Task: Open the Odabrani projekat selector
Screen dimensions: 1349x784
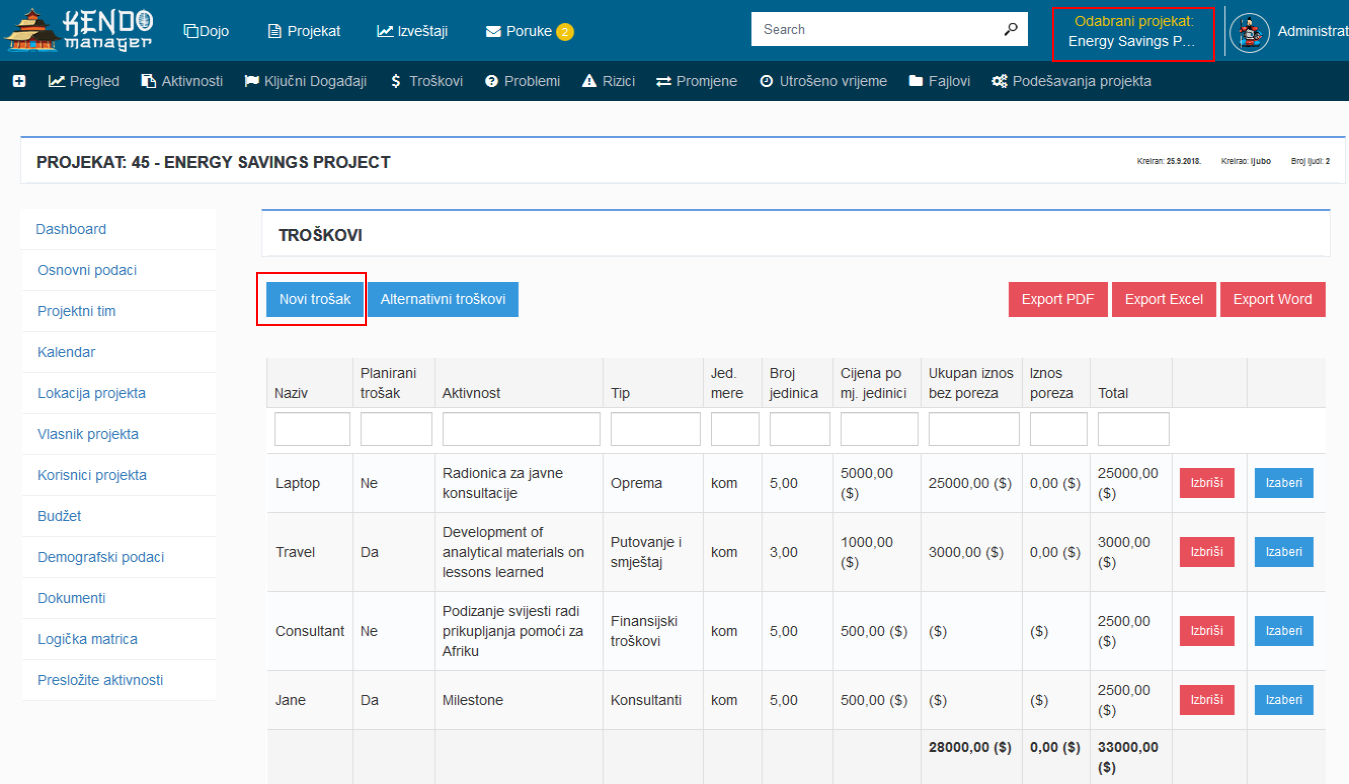Action: click(1133, 34)
